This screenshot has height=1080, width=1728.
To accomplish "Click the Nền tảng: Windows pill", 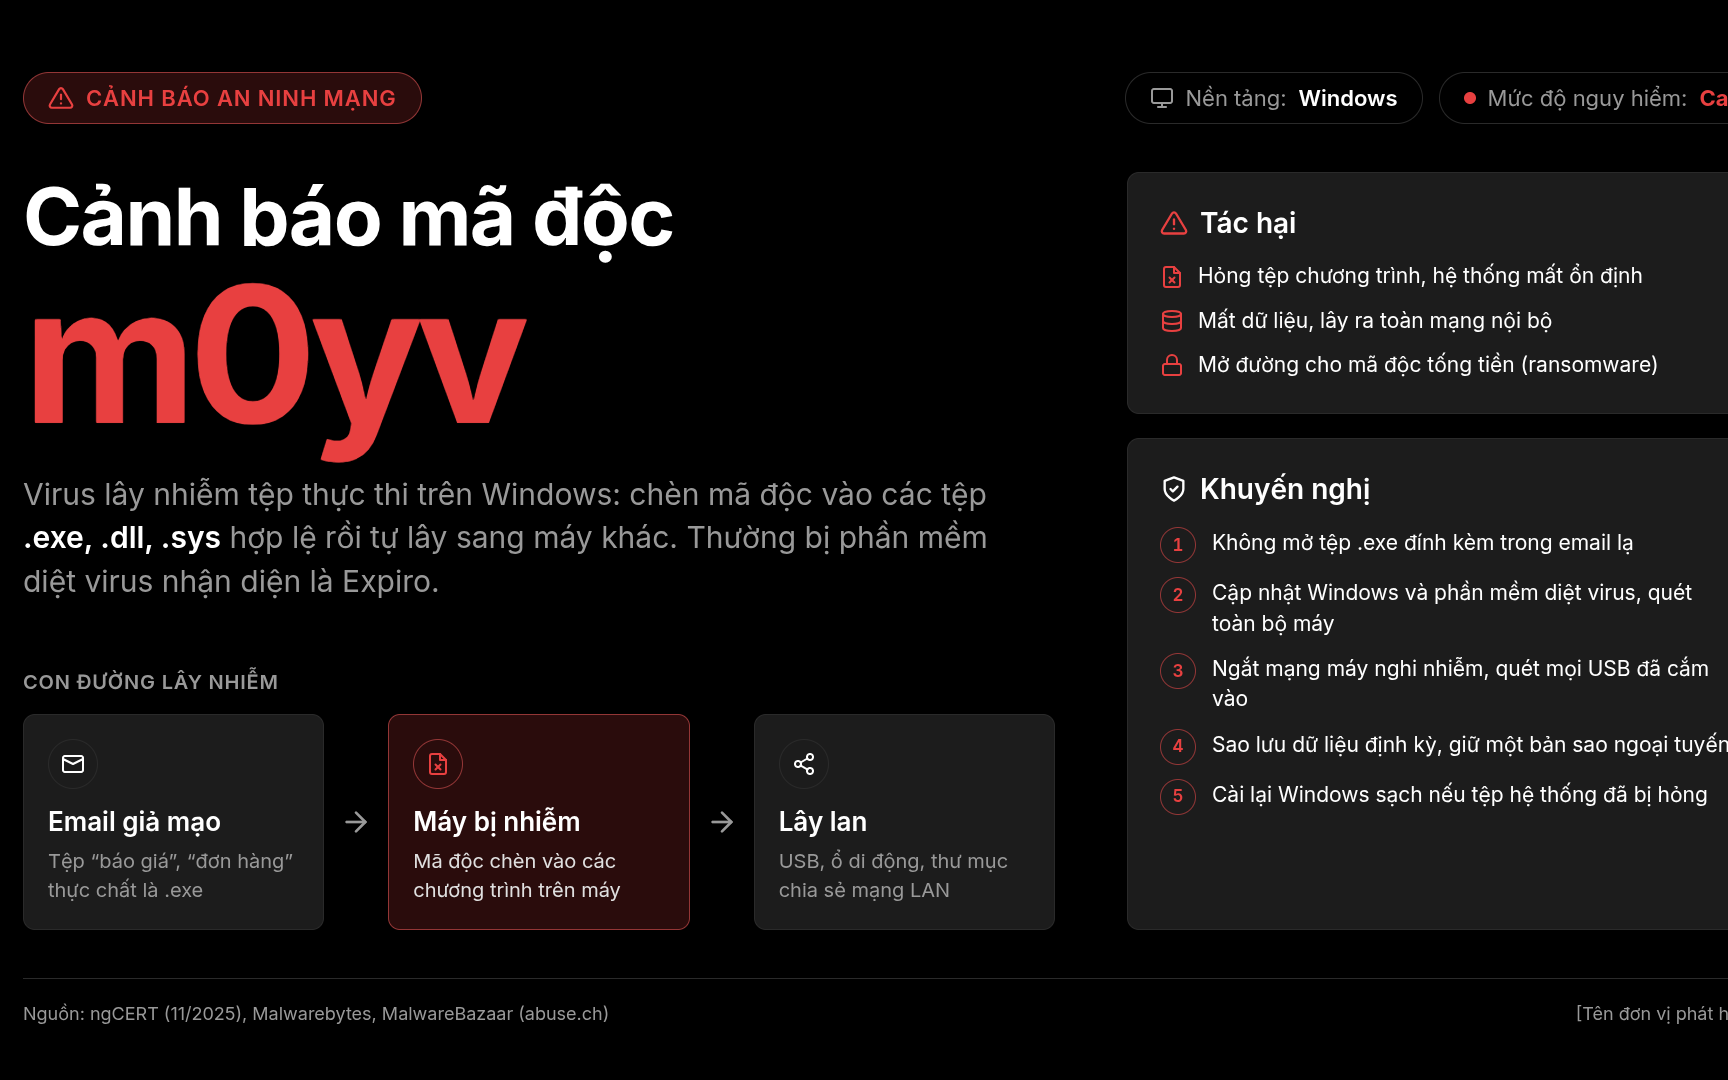I will 1274,98.
